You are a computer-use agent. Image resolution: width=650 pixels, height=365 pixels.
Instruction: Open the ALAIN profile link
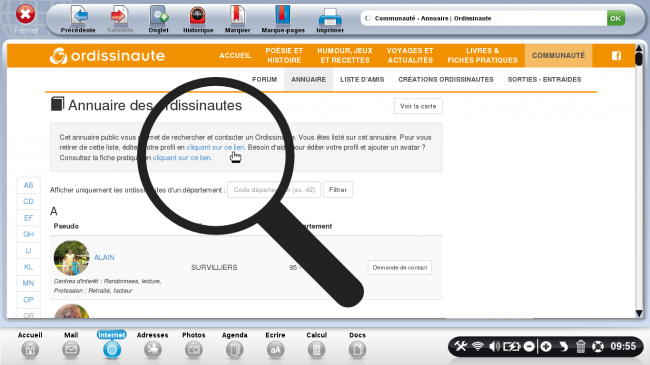click(x=104, y=257)
